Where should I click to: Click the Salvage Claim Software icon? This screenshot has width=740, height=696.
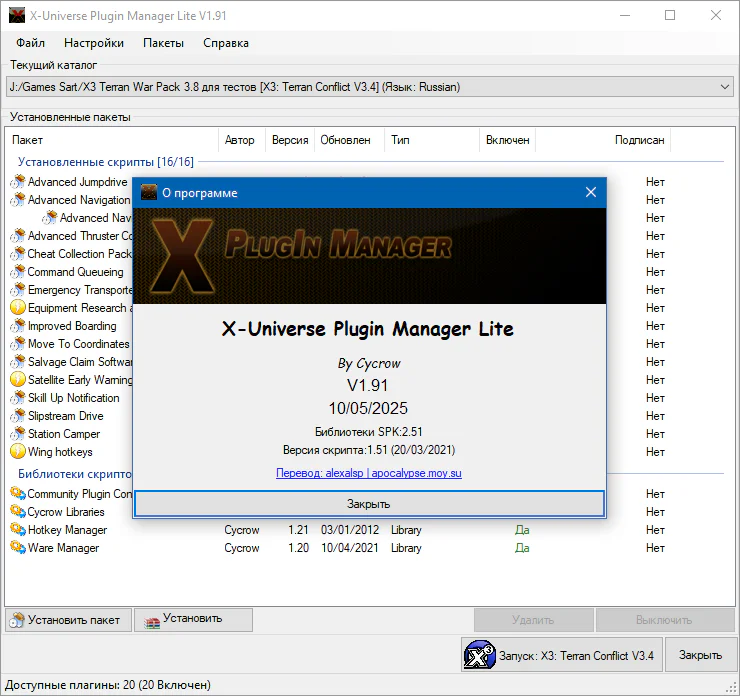click(x=17, y=361)
